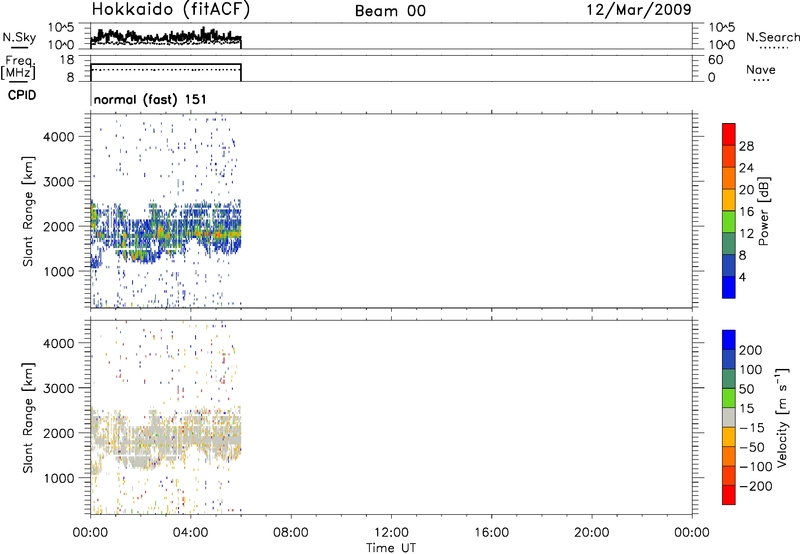800x554 pixels.
Task: Click the velocity scatter band near 2000 km
Action: point(166,438)
